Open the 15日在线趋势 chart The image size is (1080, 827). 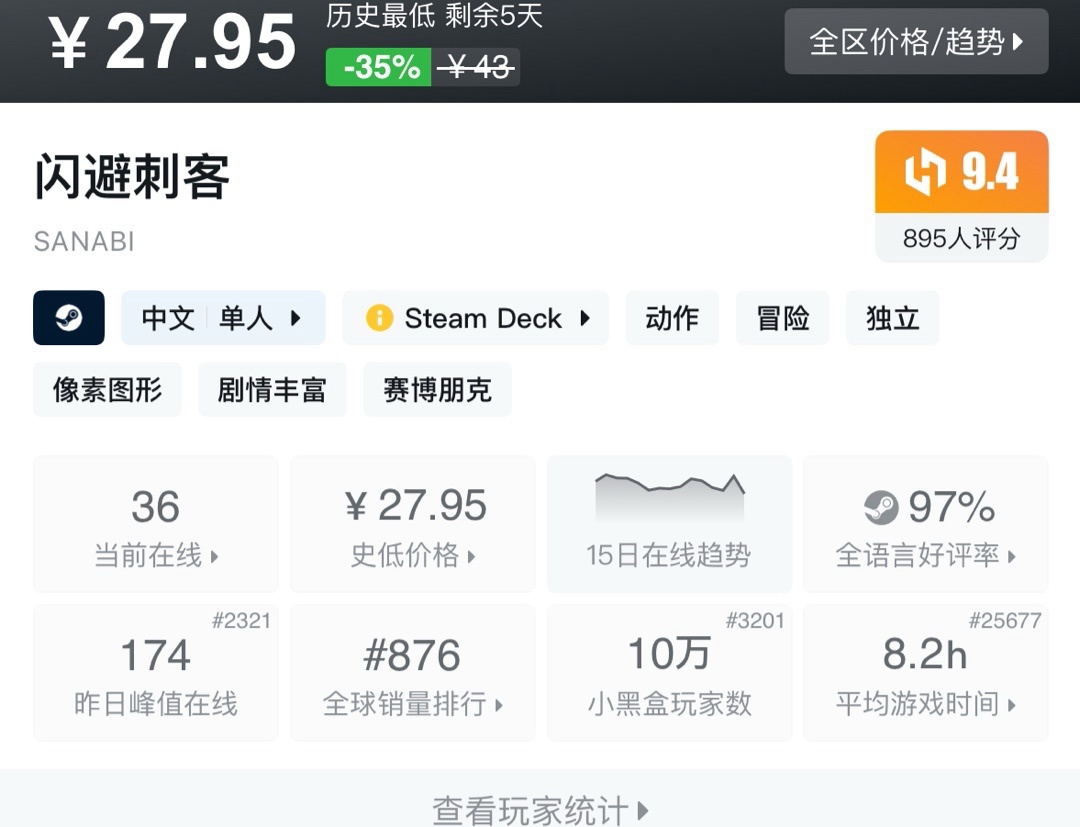(669, 523)
